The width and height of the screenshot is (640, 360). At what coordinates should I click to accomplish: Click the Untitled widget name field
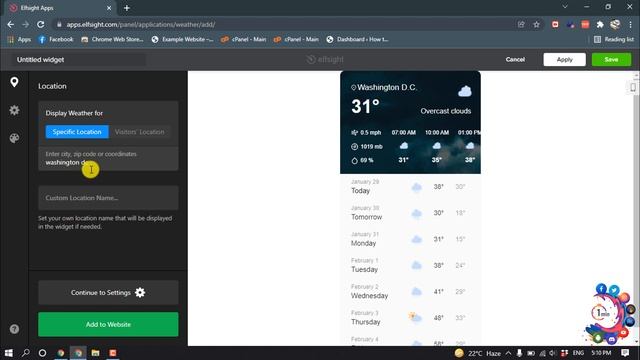click(x=78, y=60)
